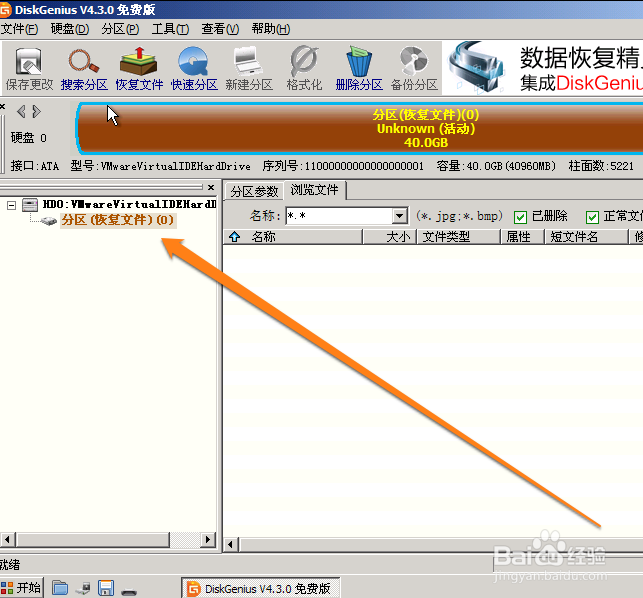Open the View (查看) menu
Viewport: 643px width, 598px height.
click(220, 29)
